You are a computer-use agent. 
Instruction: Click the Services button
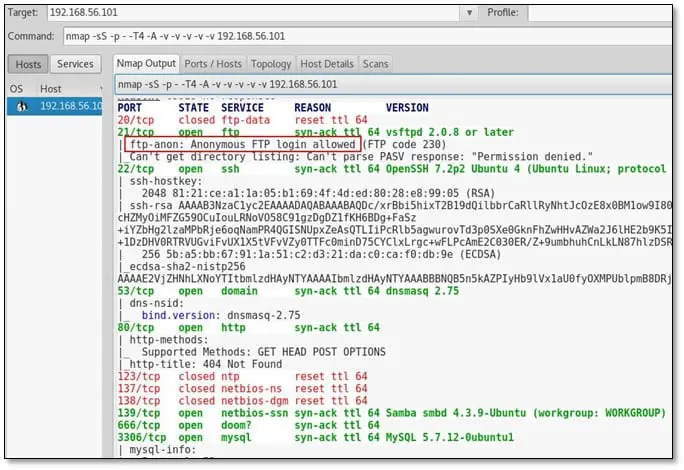tap(75, 64)
